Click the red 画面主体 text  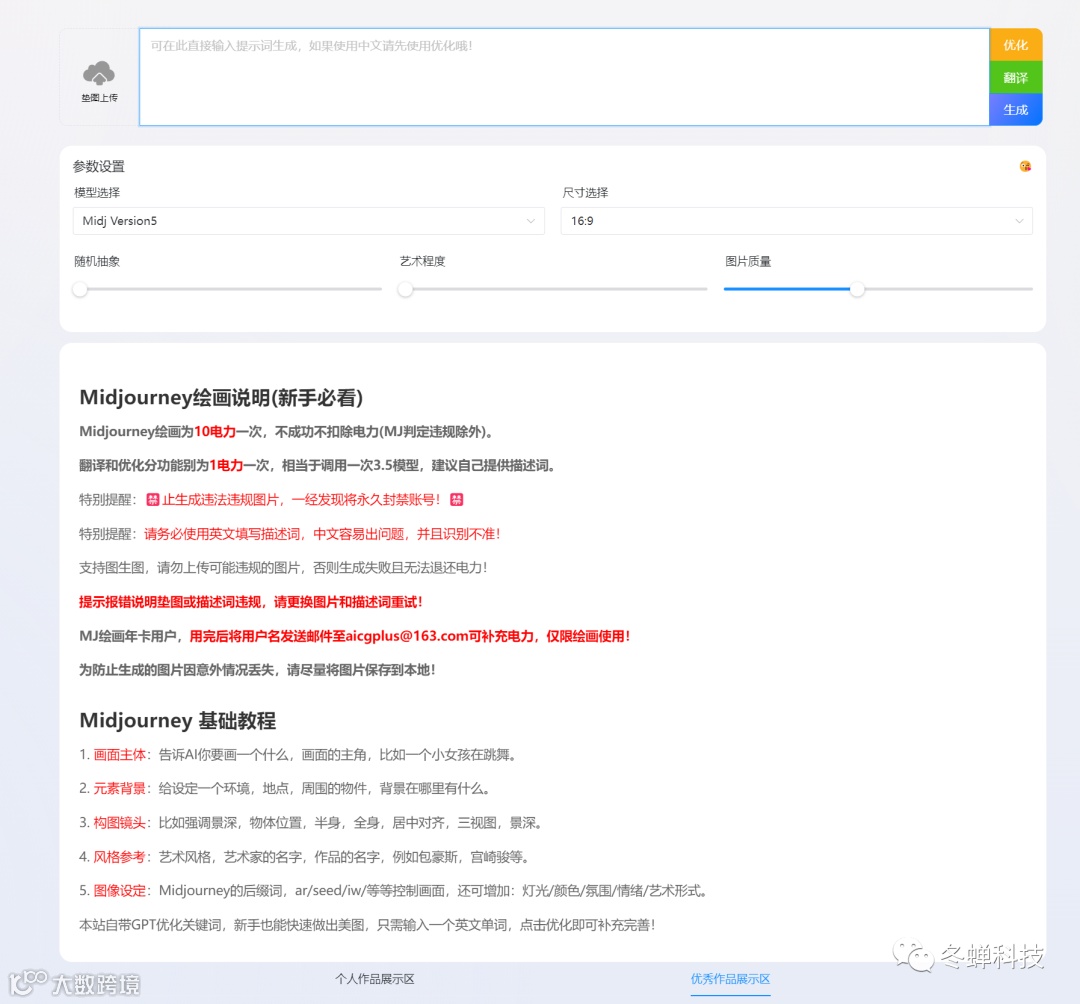pos(120,755)
